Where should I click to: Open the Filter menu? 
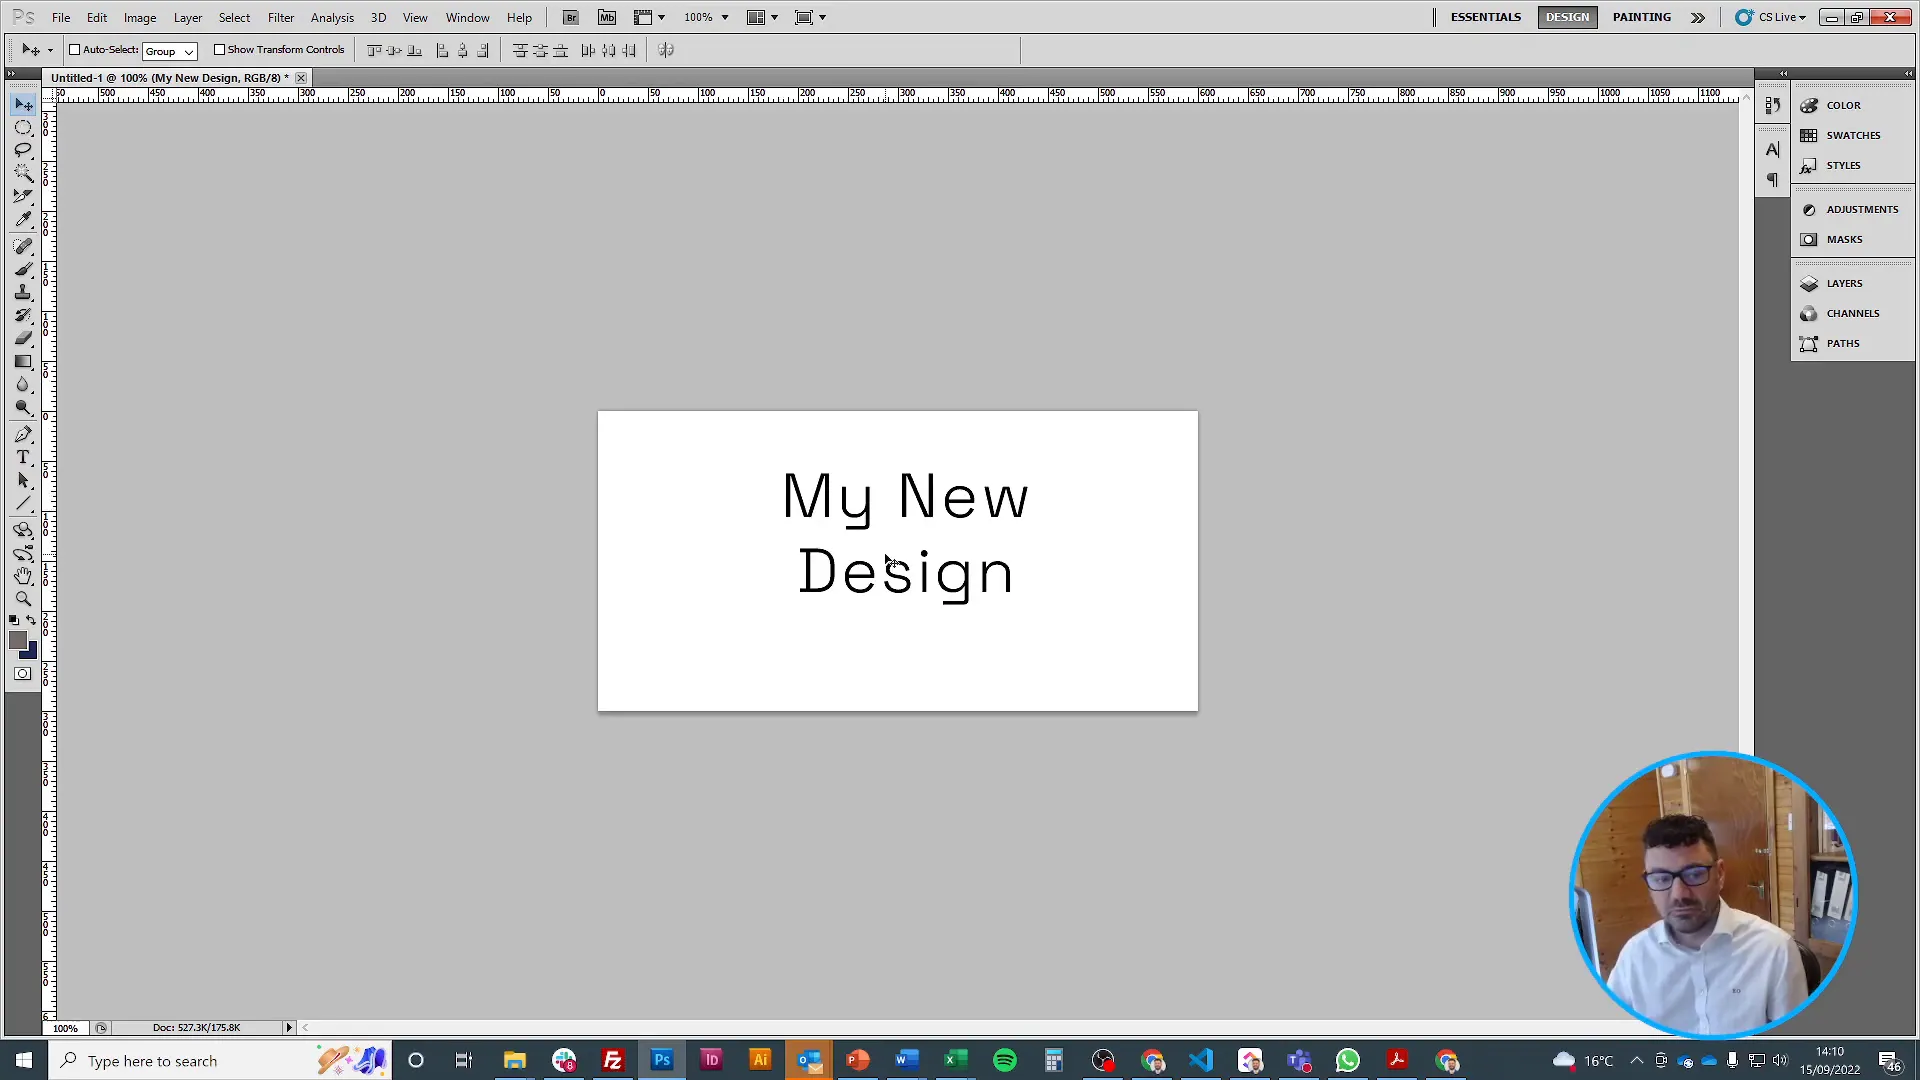281,17
